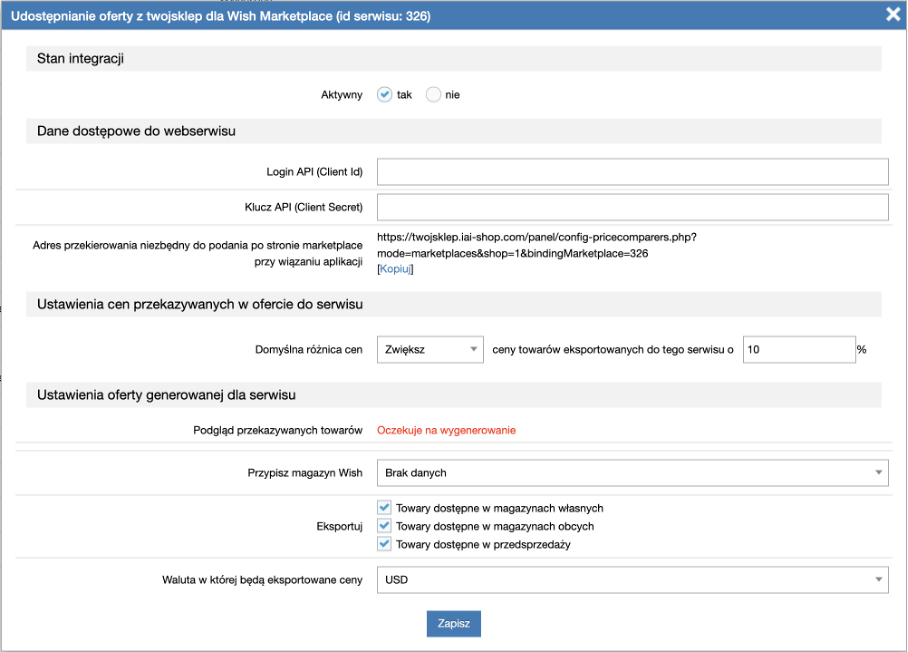This screenshot has height=652, width=908.
Task: Click 'Ustawienia oferty generowanej dla serwisu' header
Action: pyautogui.click(x=166, y=395)
